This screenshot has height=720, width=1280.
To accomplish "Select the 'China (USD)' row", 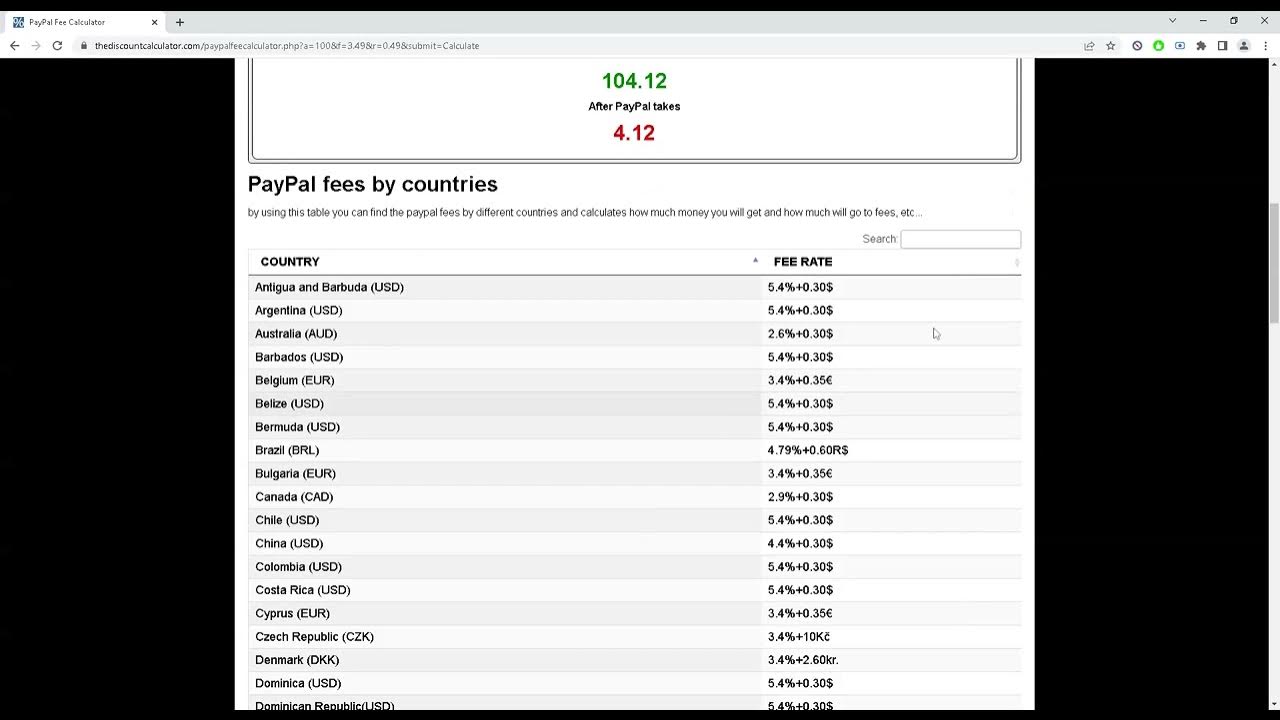I will click(x=634, y=544).
